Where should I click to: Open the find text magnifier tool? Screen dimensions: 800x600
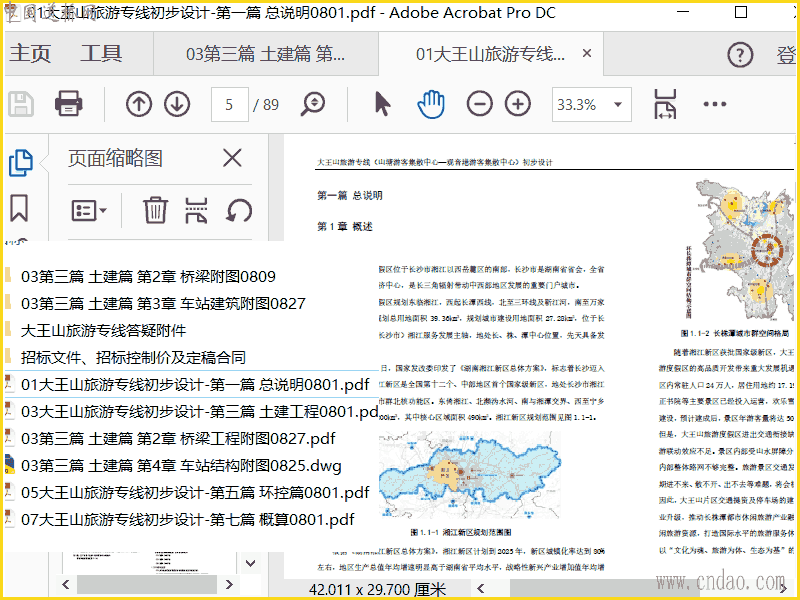tap(313, 104)
